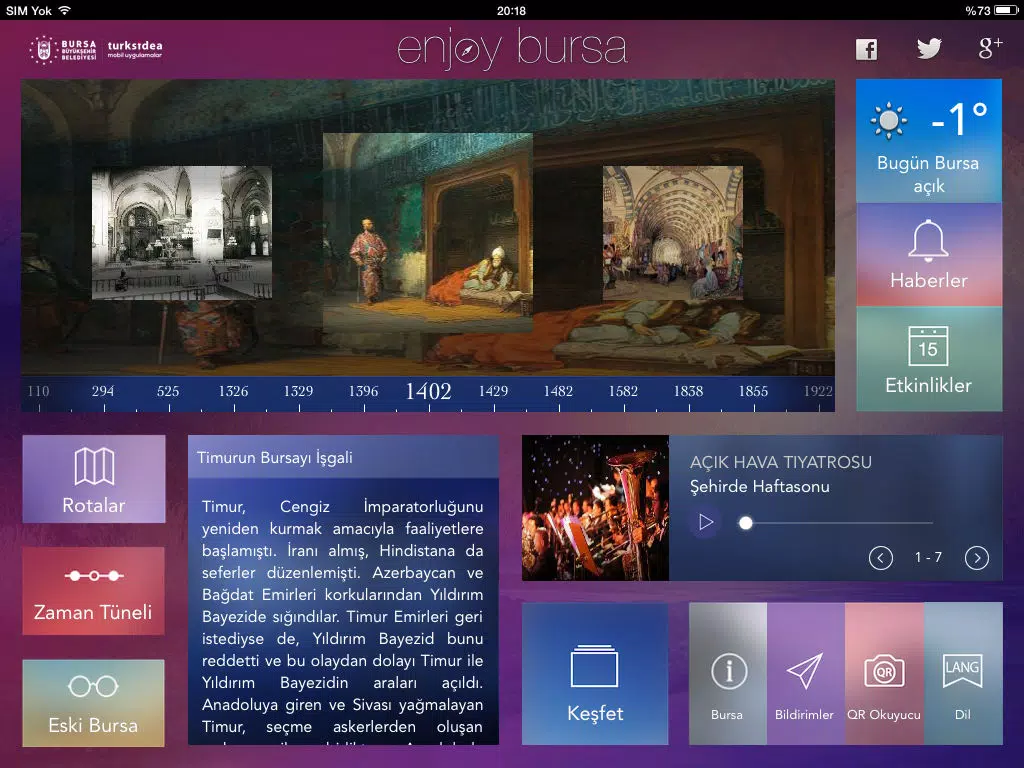
Task: Go to previous item in 1-7 pager
Action: pyautogui.click(x=880, y=558)
